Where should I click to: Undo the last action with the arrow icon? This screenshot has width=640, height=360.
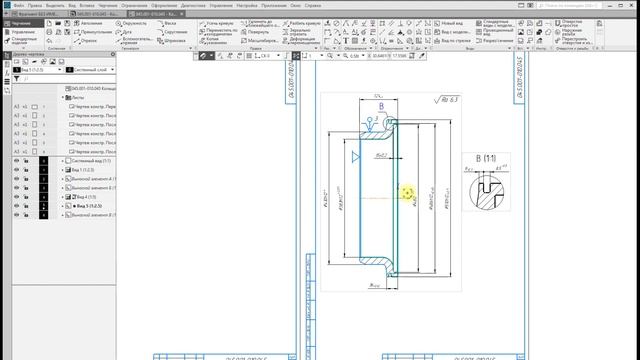tap(49, 41)
